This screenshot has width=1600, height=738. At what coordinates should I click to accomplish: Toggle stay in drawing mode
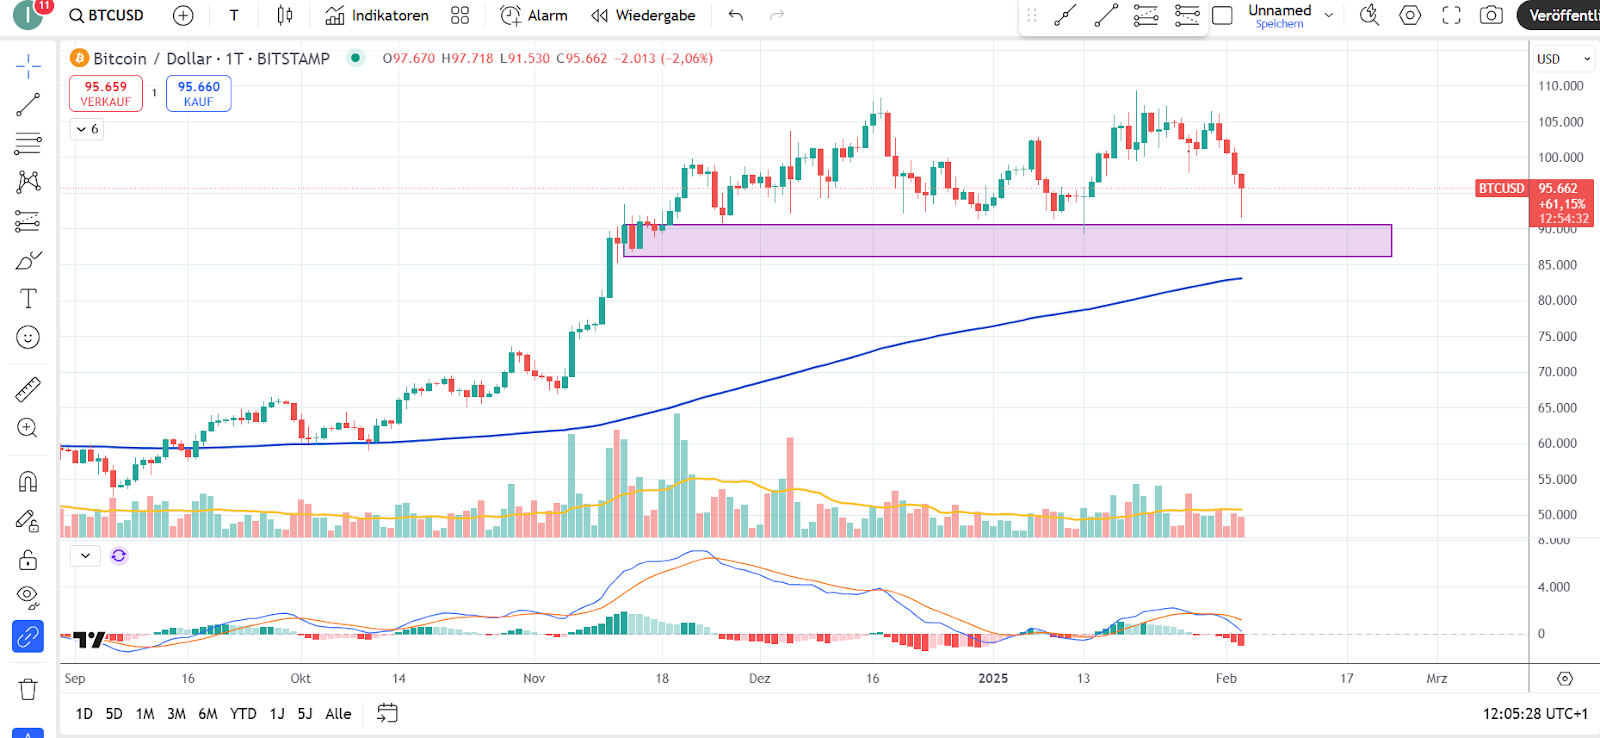[x=28, y=520]
